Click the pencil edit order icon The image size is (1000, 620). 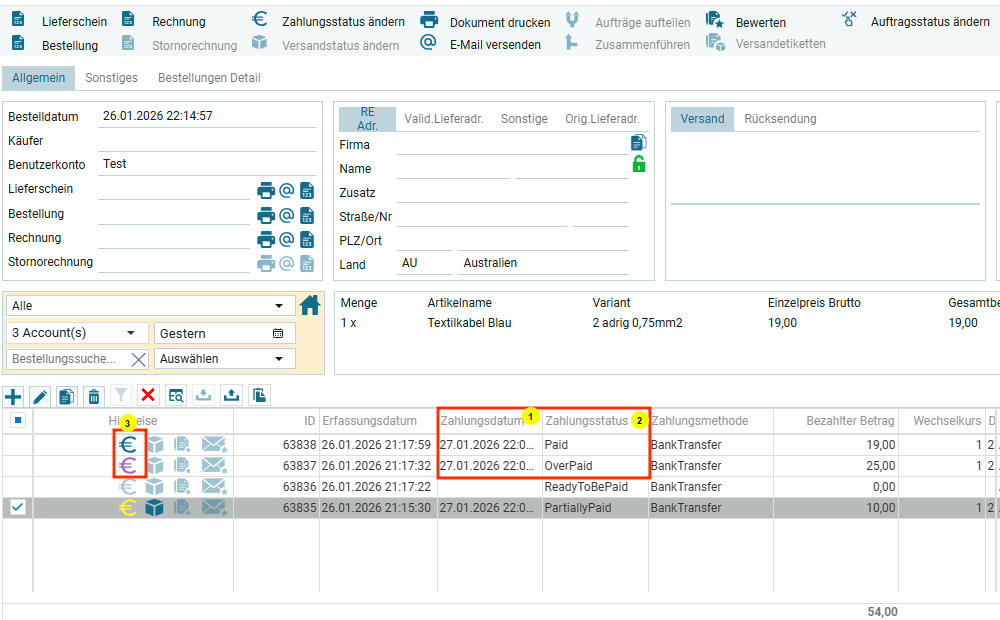click(40, 396)
